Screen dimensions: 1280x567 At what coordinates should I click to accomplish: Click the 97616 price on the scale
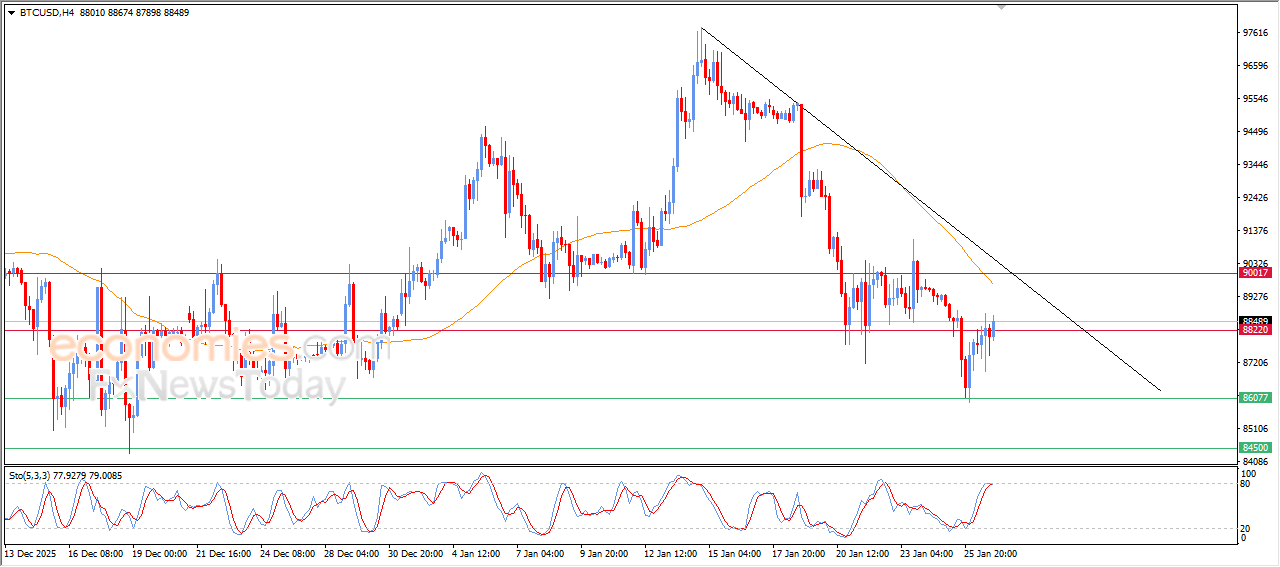[1255, 33]
